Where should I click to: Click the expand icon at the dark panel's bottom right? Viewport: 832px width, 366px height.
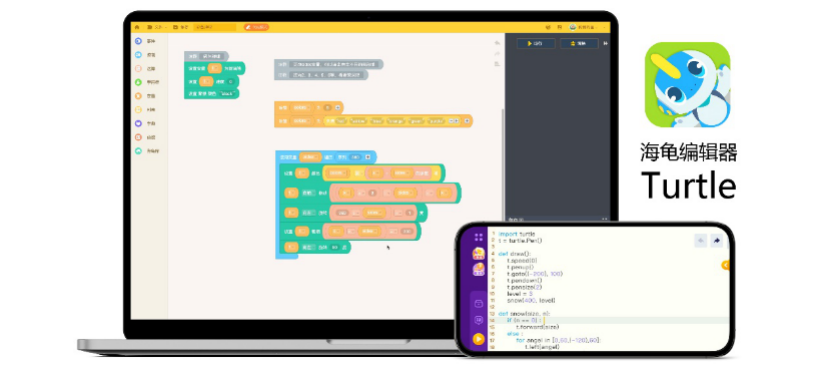604,219
